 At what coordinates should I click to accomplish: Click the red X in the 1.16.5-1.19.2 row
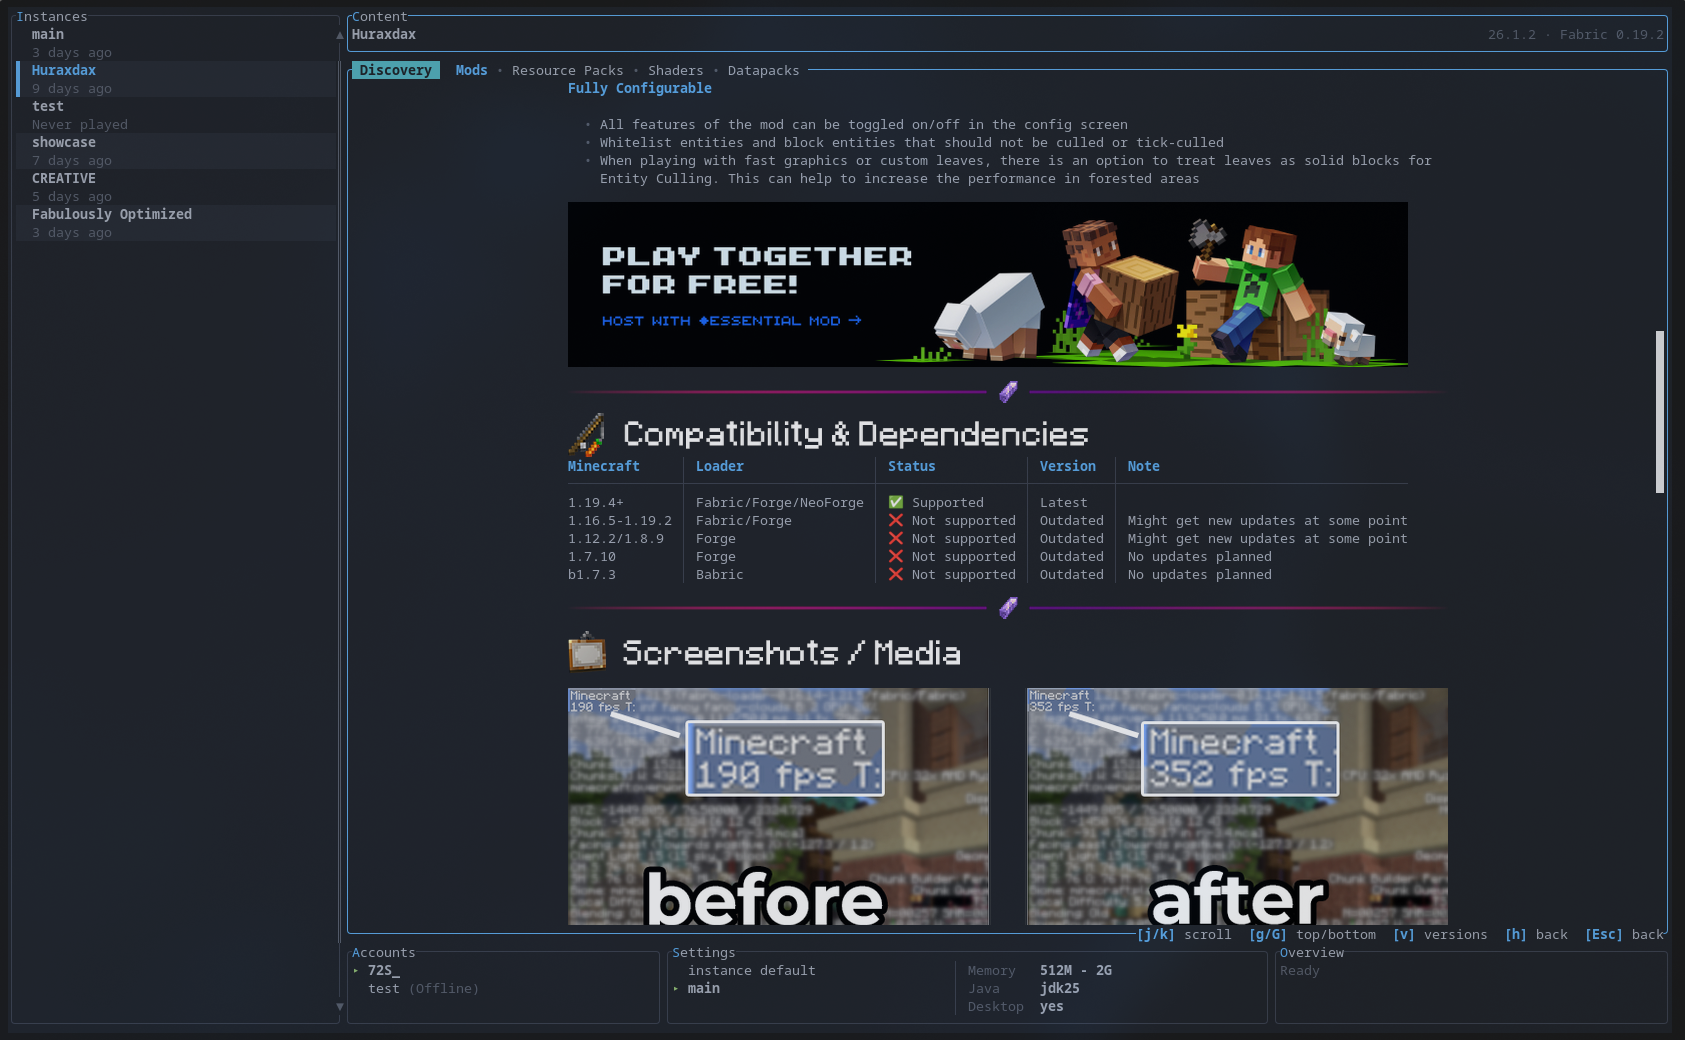[896, 520]
